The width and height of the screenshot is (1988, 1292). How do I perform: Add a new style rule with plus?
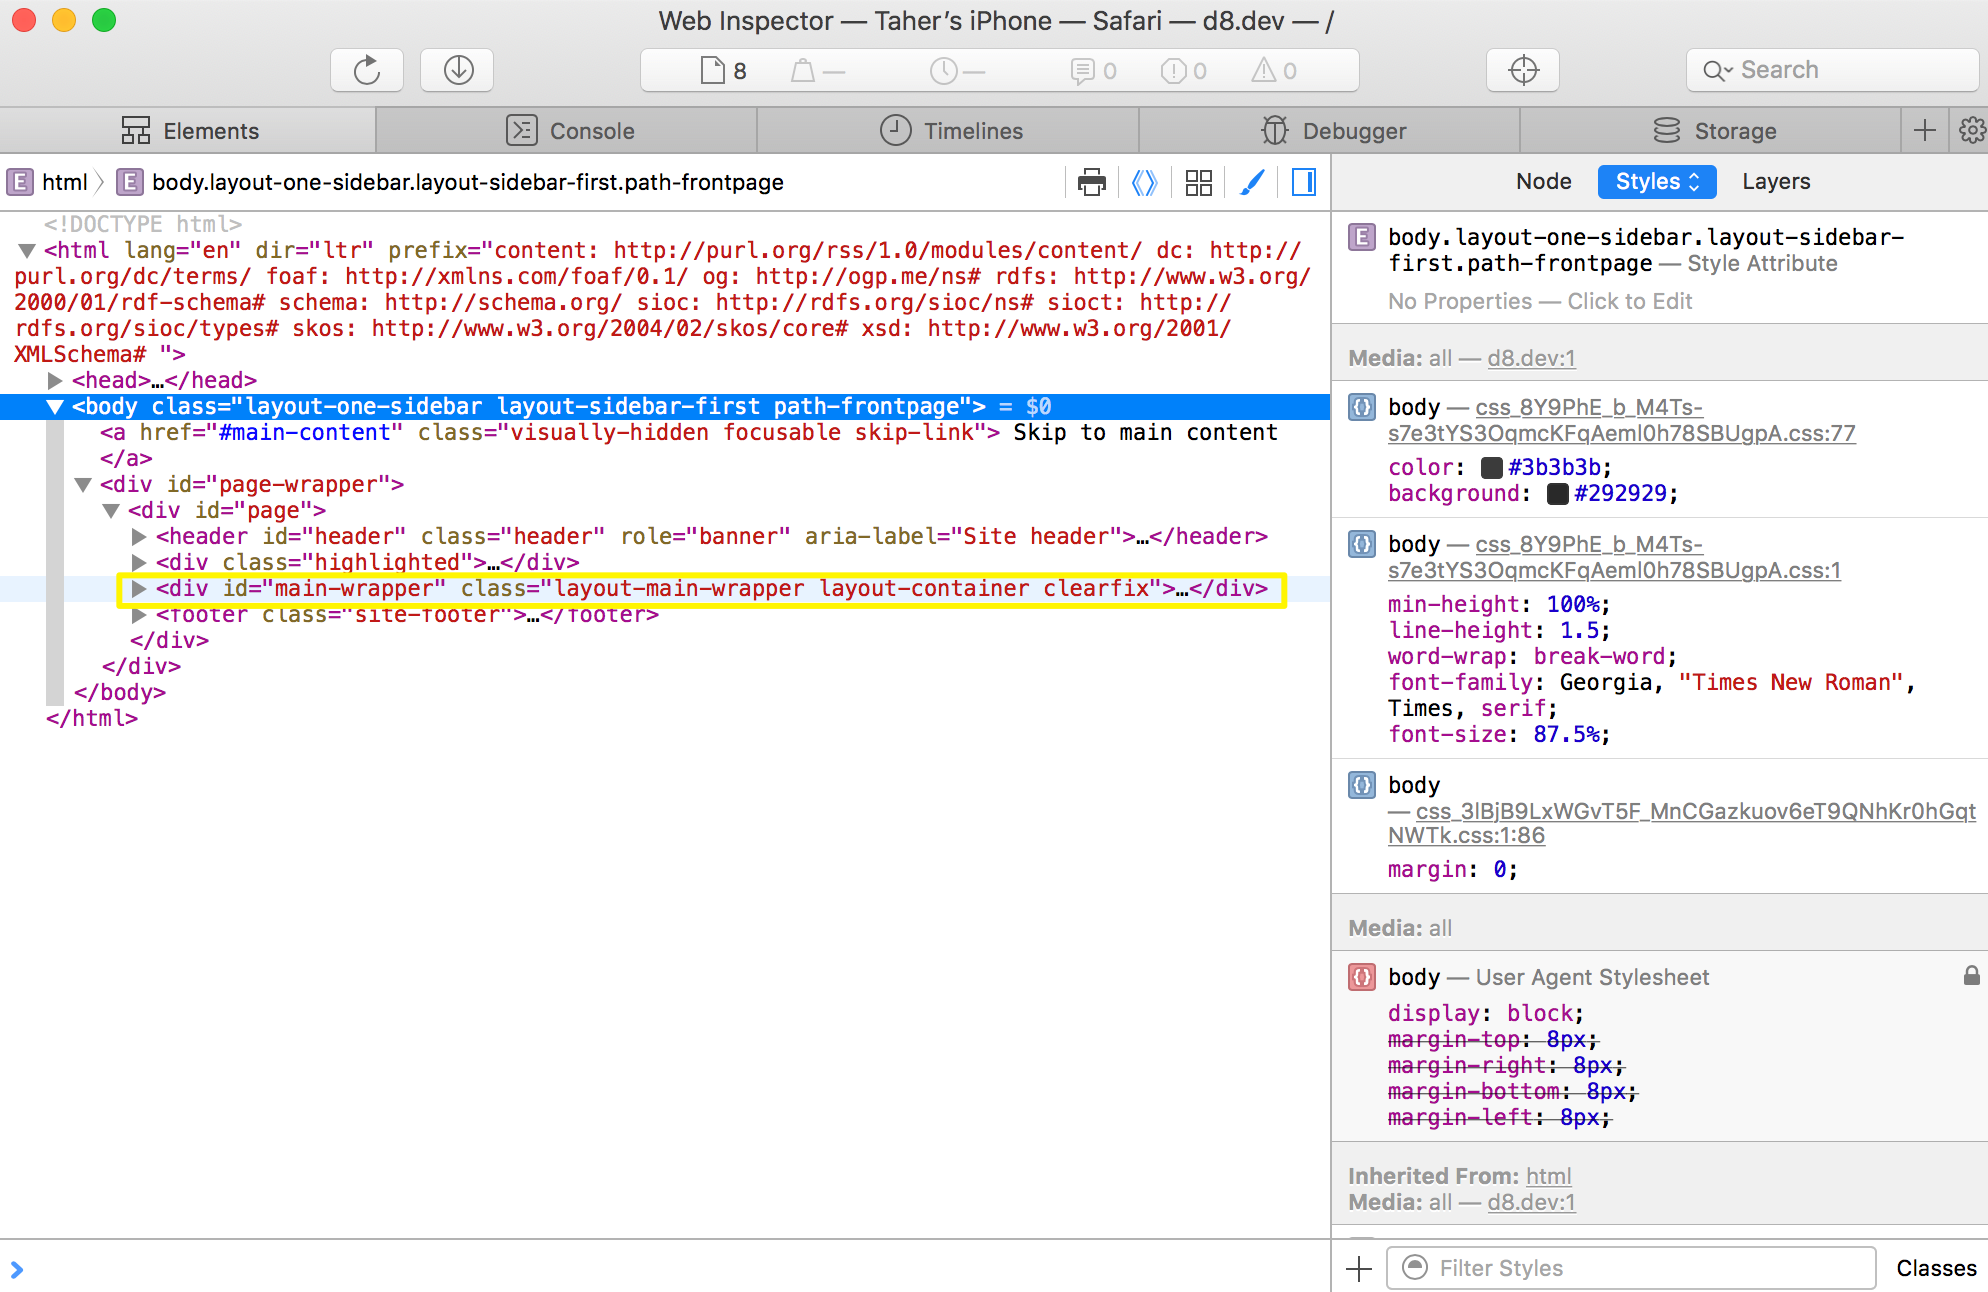[1359, 1269]
